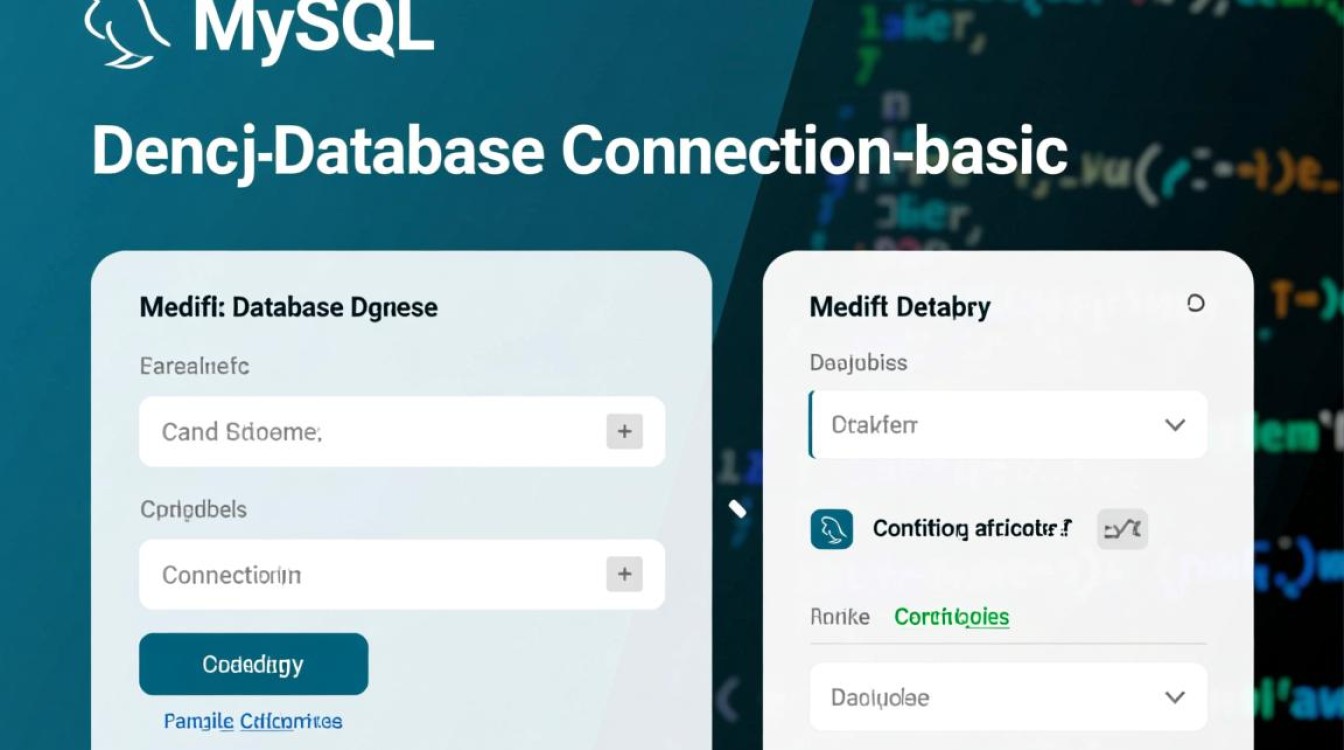Click inside the Cand Sdoeme input field
1344x750 pixels.
point(350,432)
